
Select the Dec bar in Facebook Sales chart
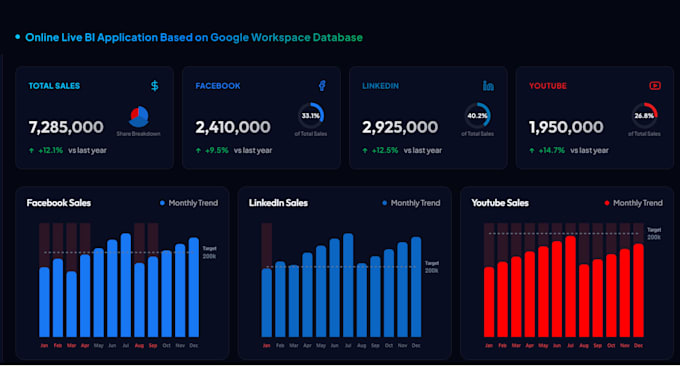pos(194,287)
